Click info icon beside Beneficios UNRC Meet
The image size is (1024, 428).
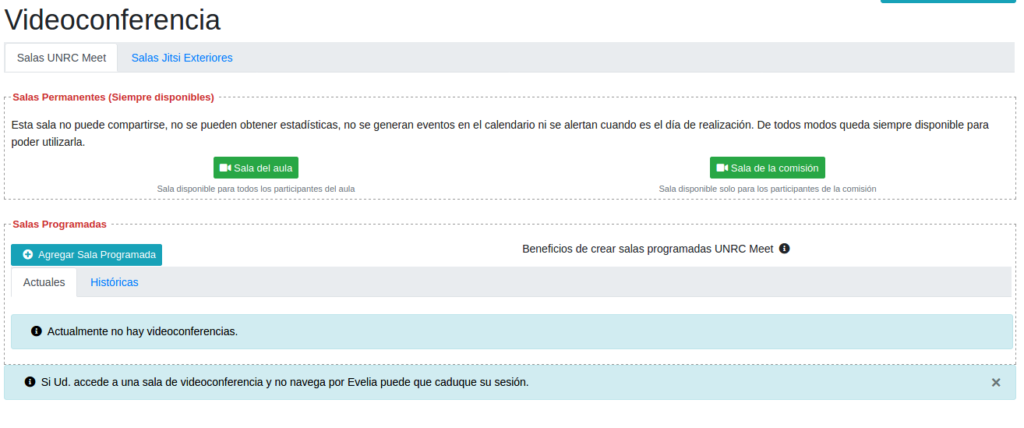(x=784, y=249)
